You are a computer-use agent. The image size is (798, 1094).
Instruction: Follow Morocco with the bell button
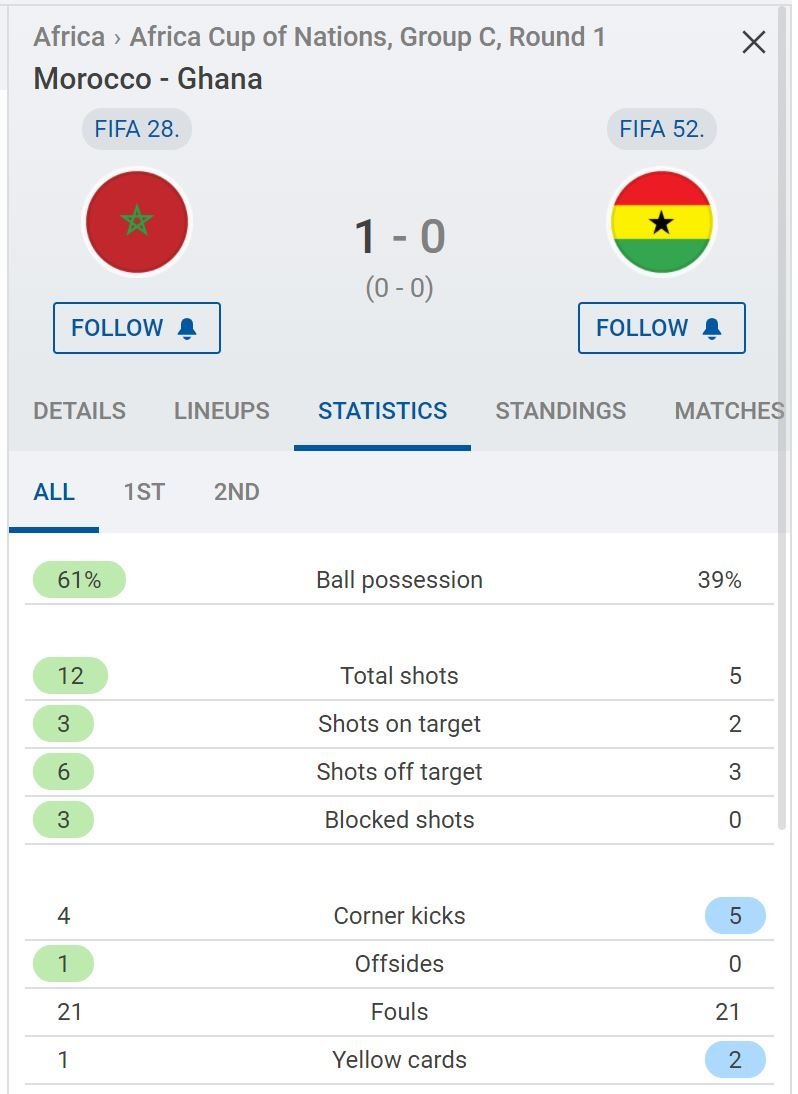coord(137,328)
